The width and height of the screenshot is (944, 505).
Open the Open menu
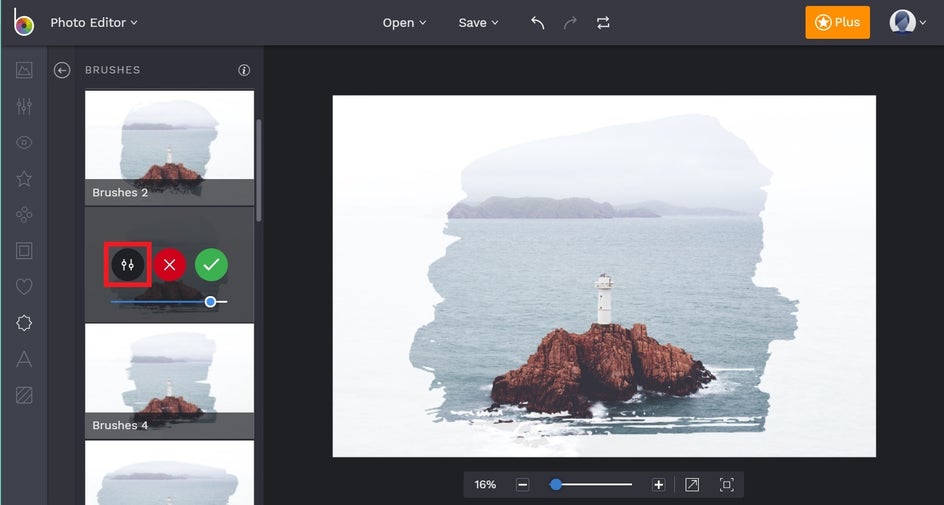[x=404, y=23]
